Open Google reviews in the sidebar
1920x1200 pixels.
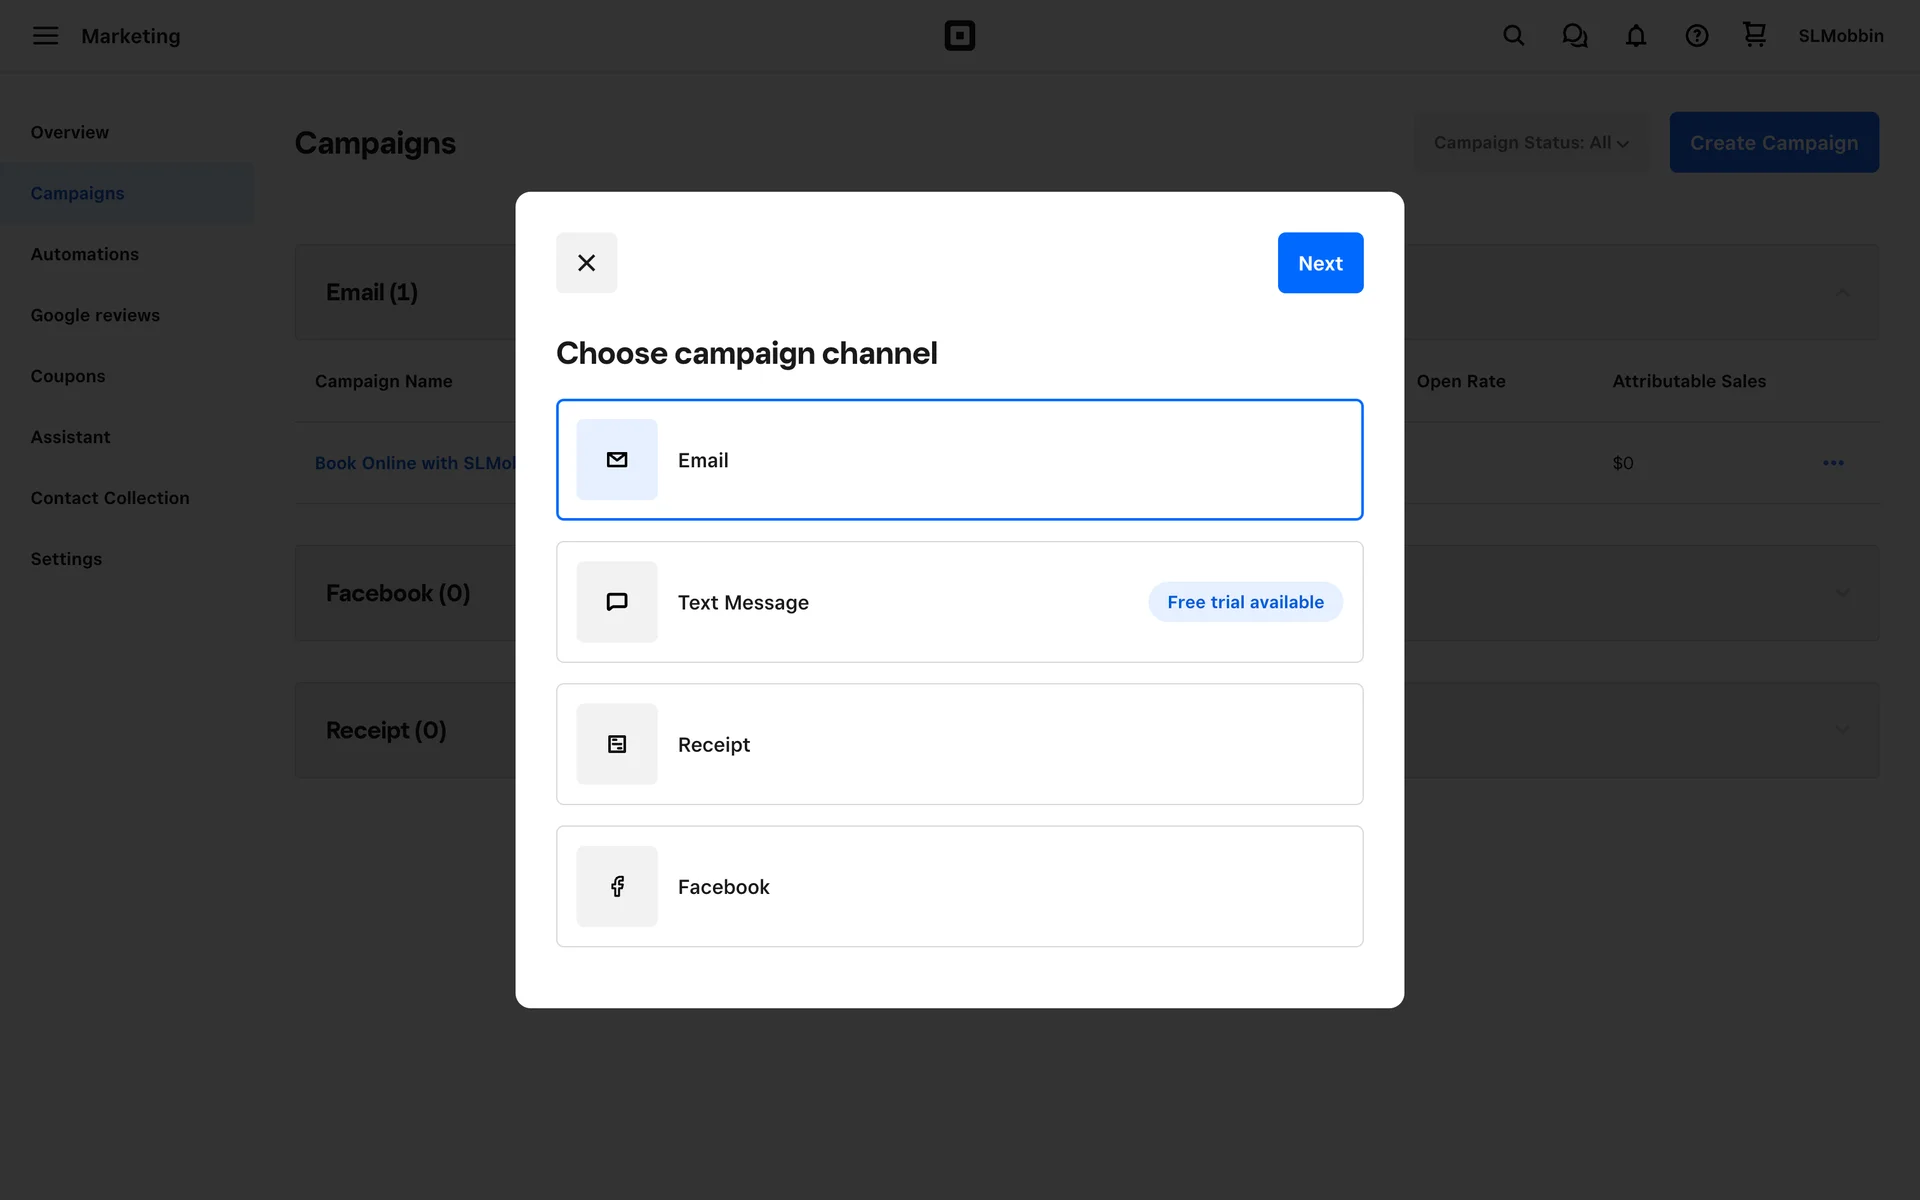(95, 315)
